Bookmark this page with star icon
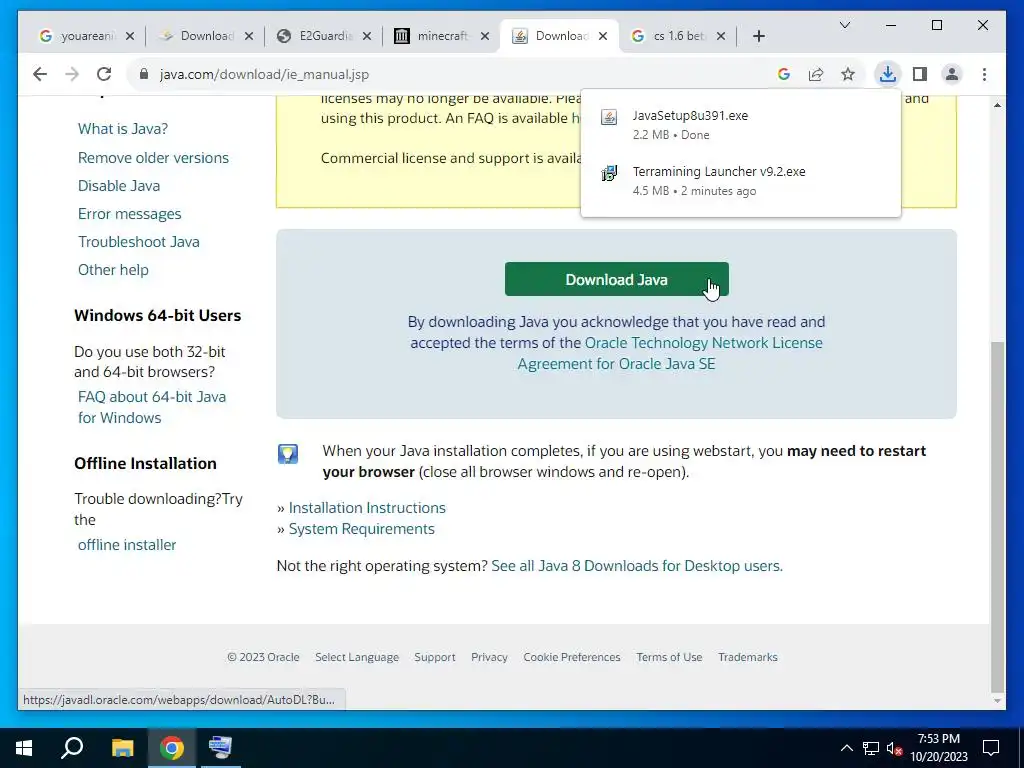Image resolution: width=1024 pixels, height=768 pixels. coord(848,74)
